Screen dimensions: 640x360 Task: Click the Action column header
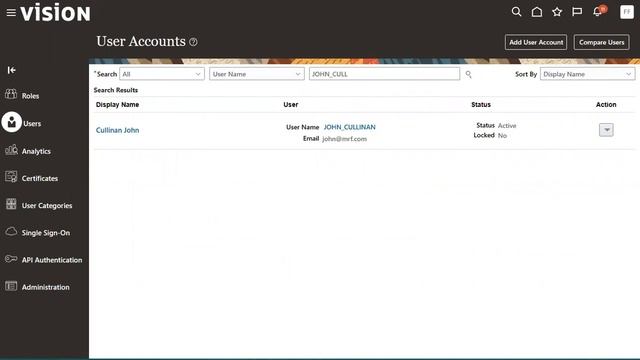606,104
